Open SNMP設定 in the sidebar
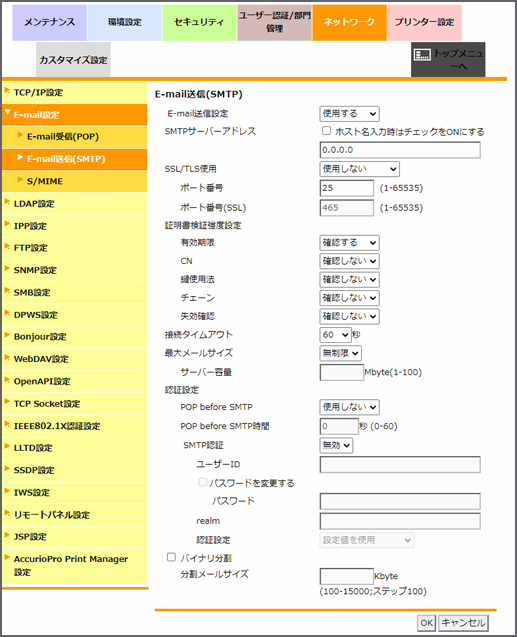This screenshot has width=517, height=637. [75, 271]
